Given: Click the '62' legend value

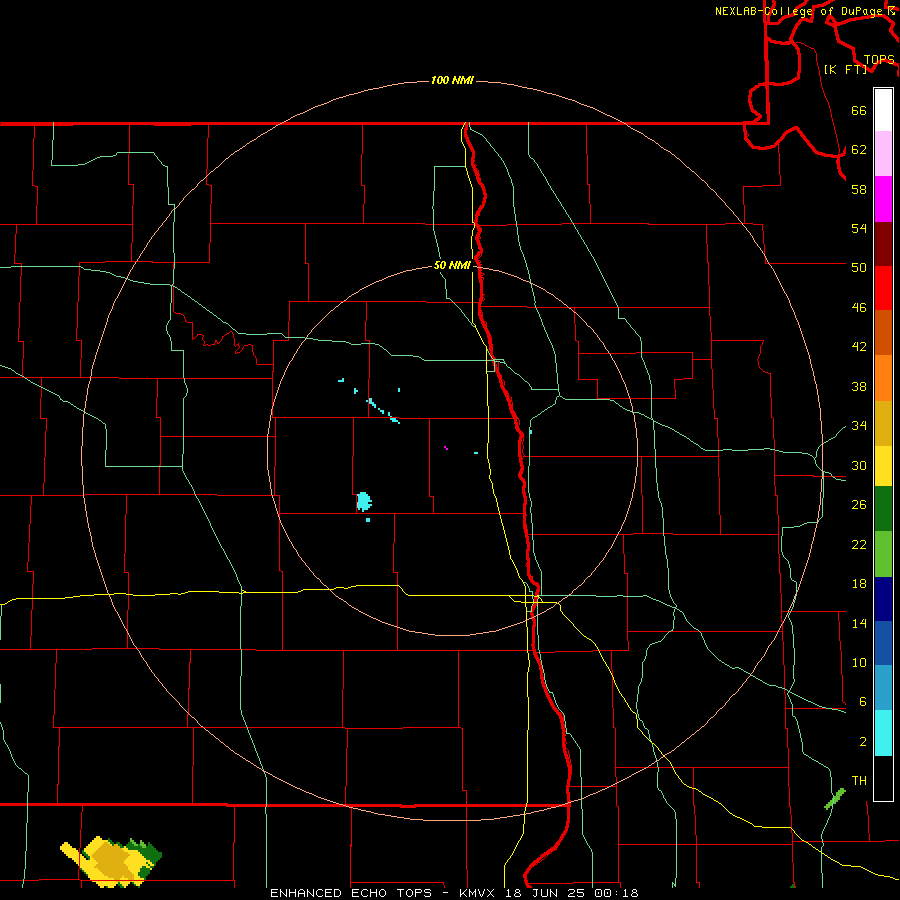Looking at the screenshot, I should 859,149.
